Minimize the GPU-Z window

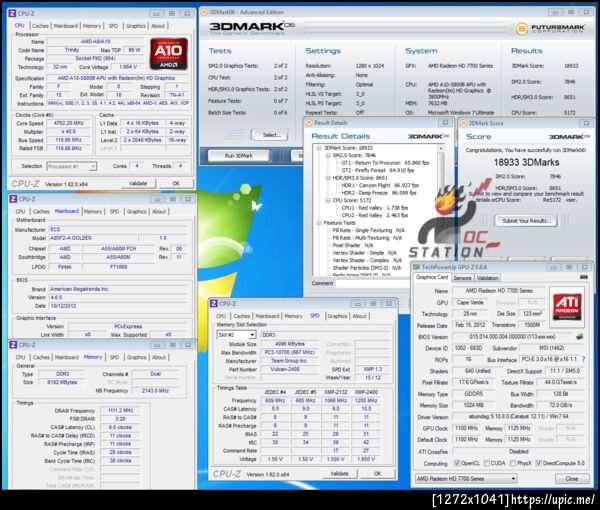pos(553,267)
